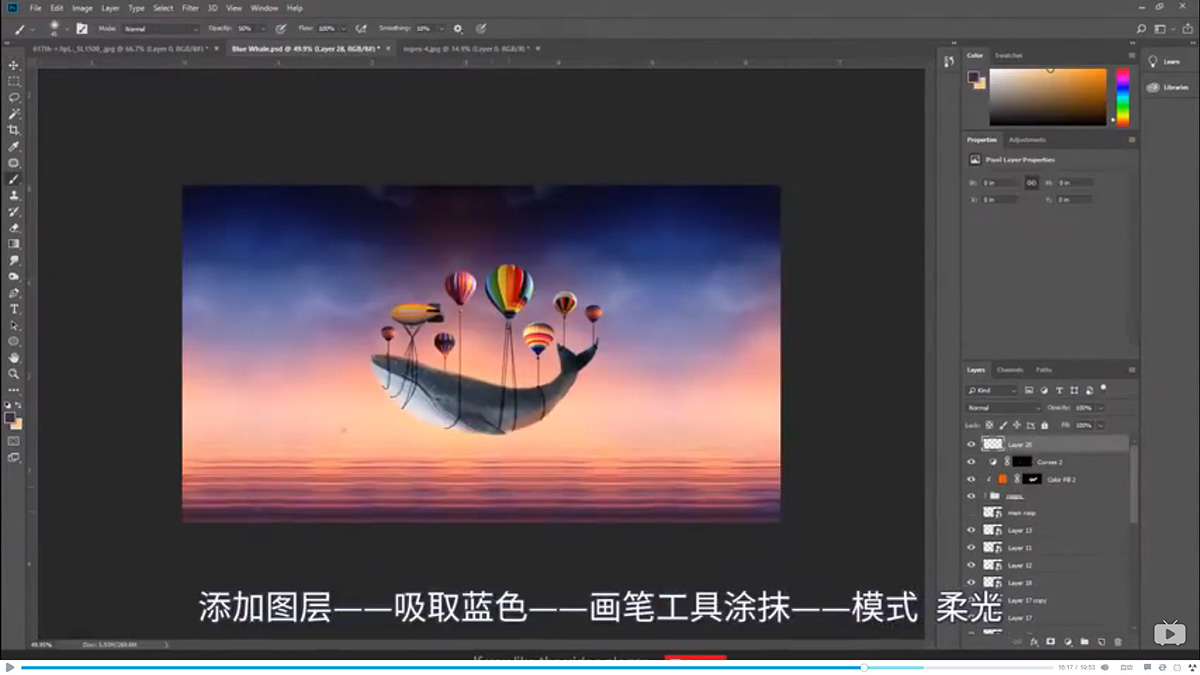Switch to the Channels tab
Screen dimensions: 1200x675
click(1010, 369)
